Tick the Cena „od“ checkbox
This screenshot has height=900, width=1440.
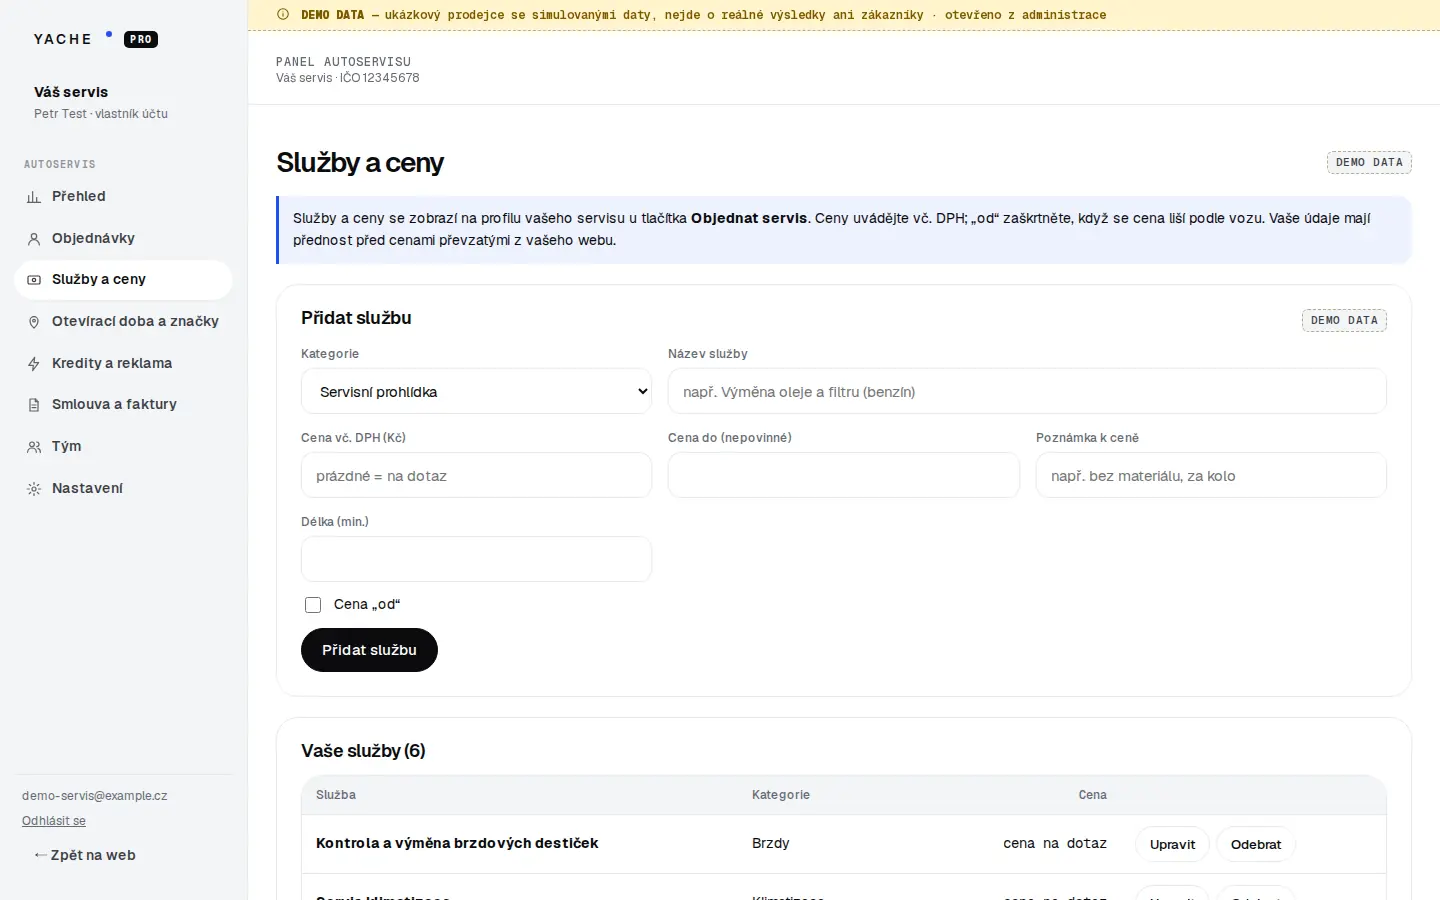(x=313, y=605)
